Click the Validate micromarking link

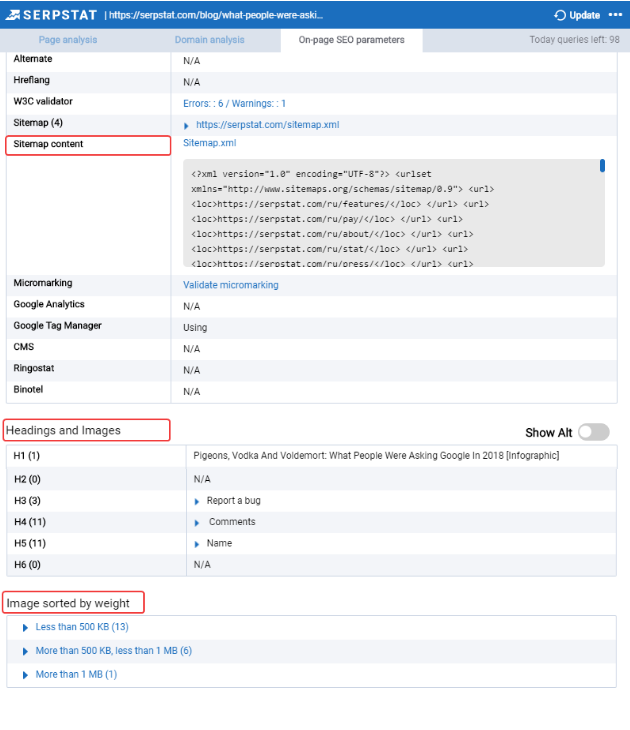230,285
